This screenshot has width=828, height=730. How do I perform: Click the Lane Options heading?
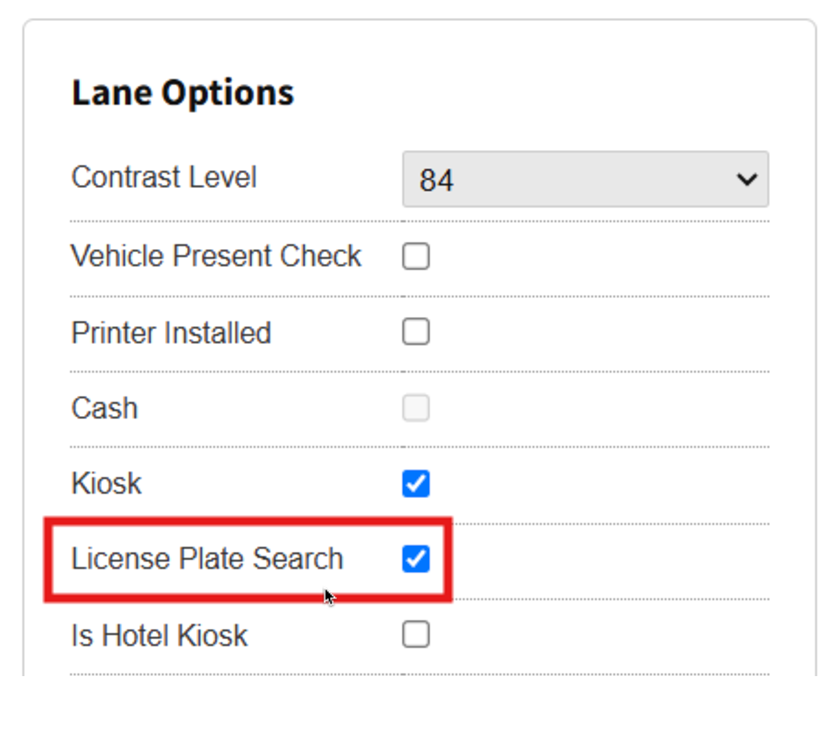tap(183, 93)
